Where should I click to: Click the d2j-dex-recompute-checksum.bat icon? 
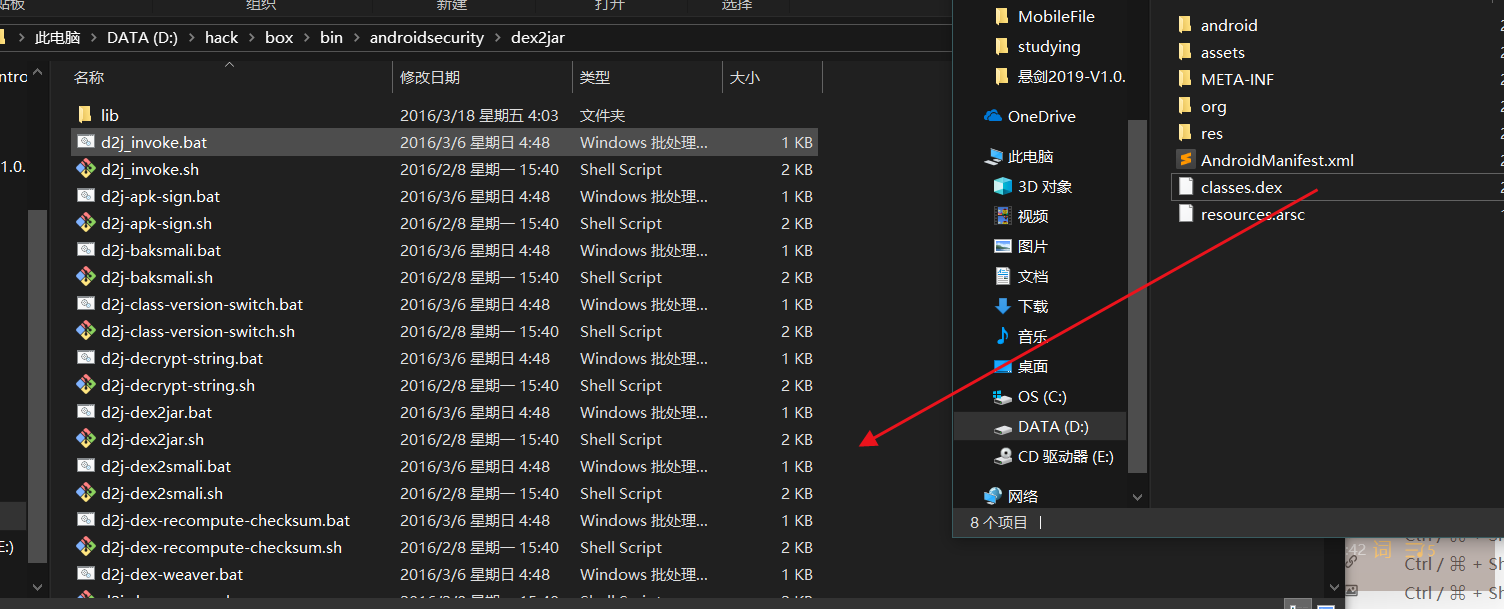coord(85,520)
